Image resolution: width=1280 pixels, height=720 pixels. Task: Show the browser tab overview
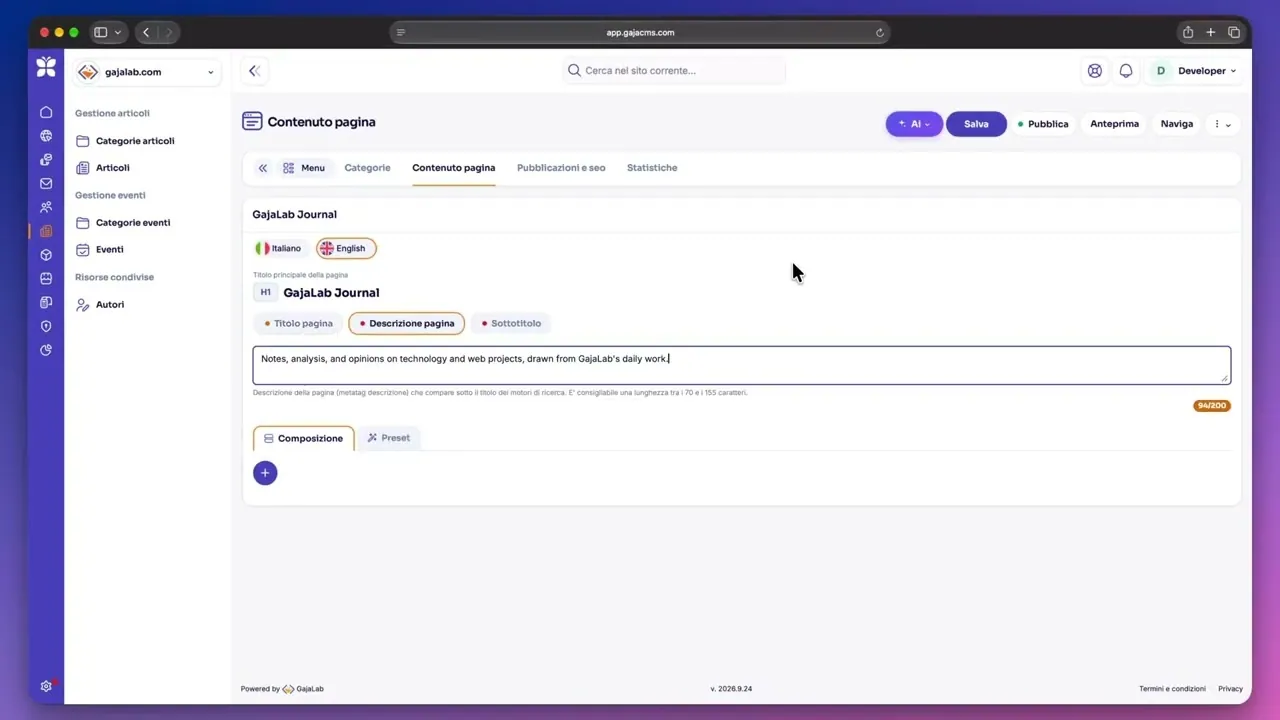click(x=1234, y=32)
